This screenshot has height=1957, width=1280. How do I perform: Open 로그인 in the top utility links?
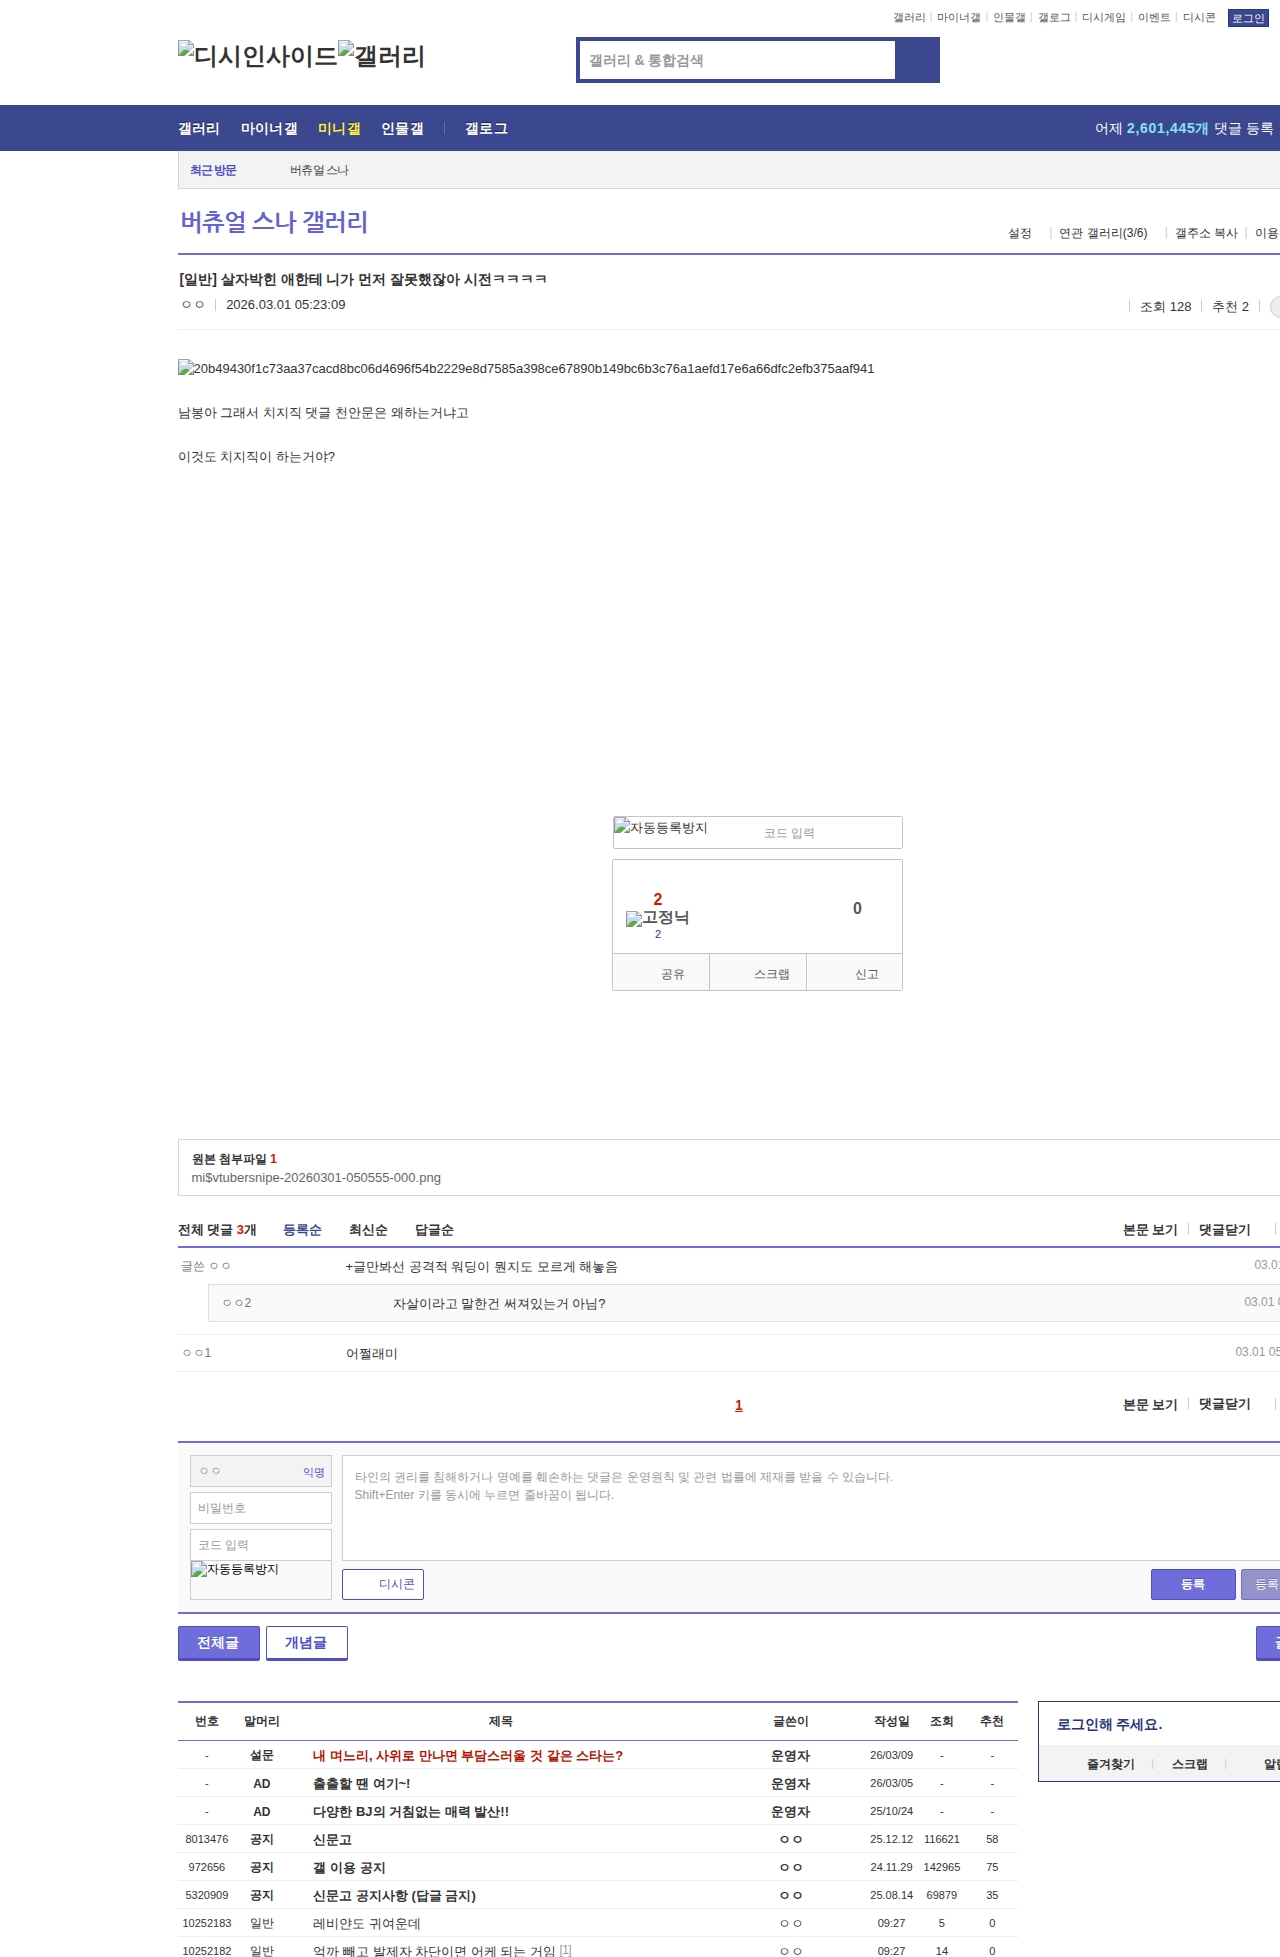[1248, 18]
